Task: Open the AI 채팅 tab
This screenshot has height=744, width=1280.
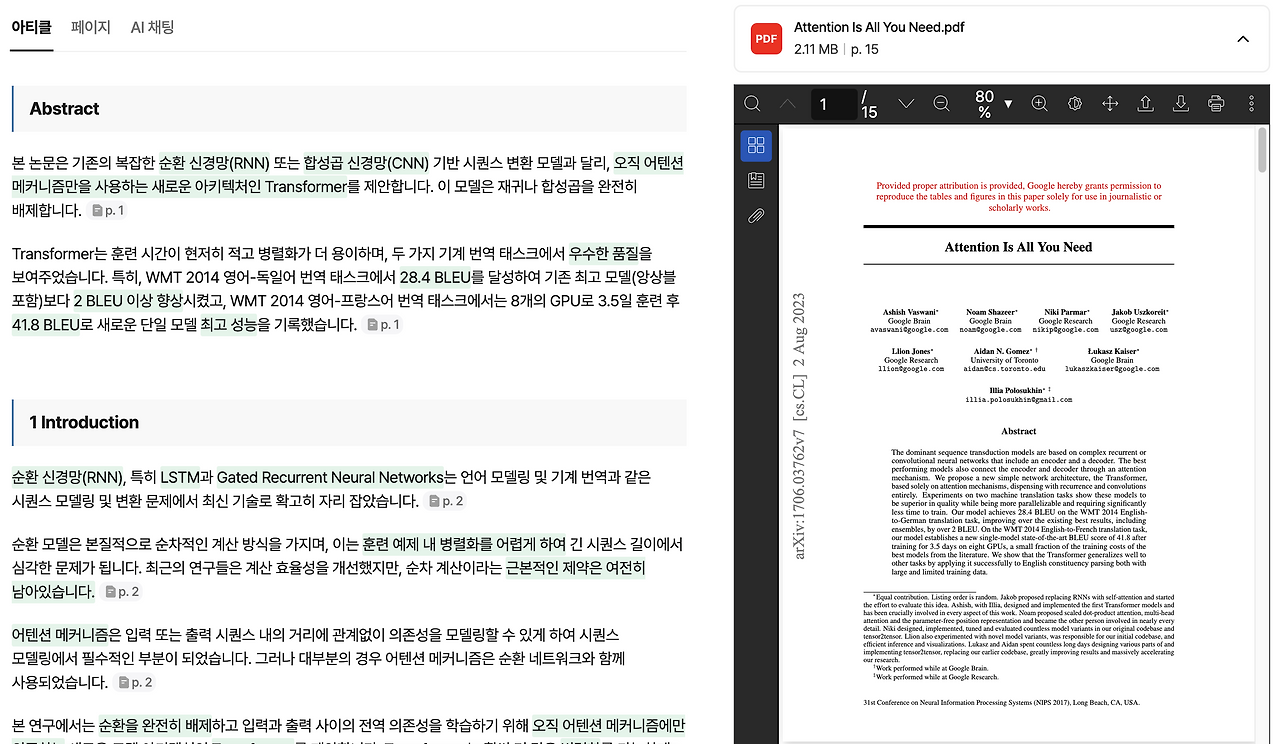Action: coord(151,28)
